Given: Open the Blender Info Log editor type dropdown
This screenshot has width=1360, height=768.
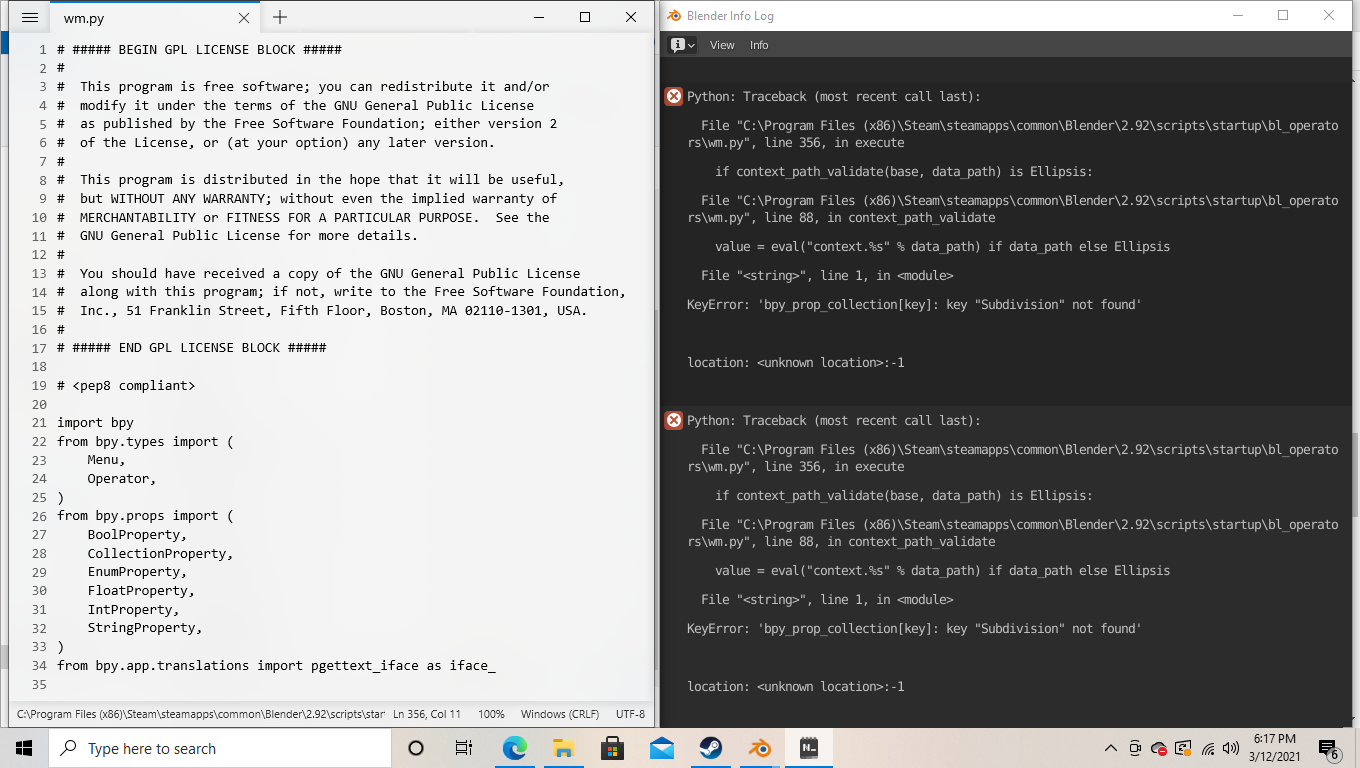Looking at the screenshot, I should [683, 45].
